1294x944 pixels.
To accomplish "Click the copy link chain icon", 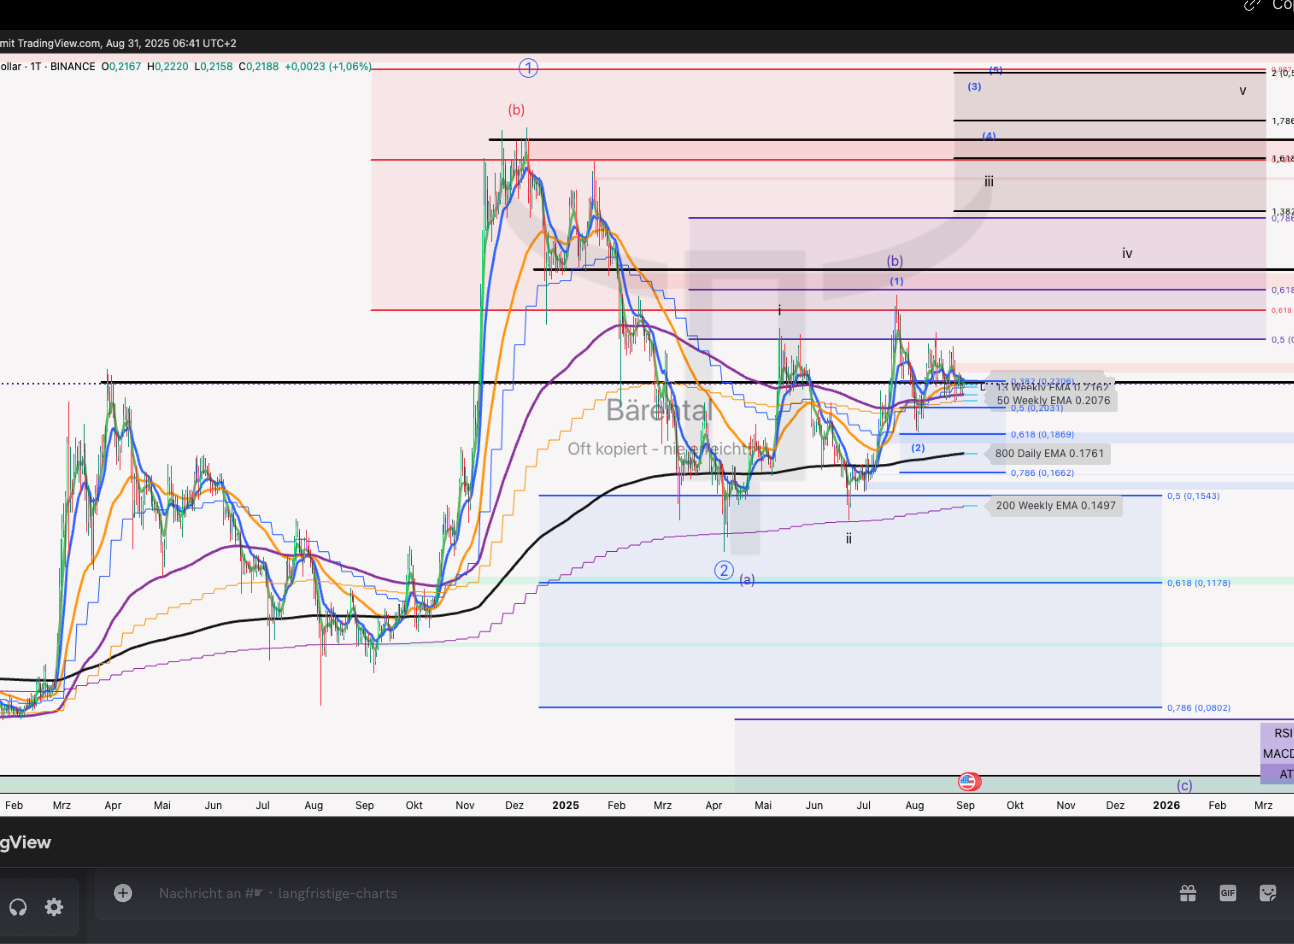I will point(1252,6).
